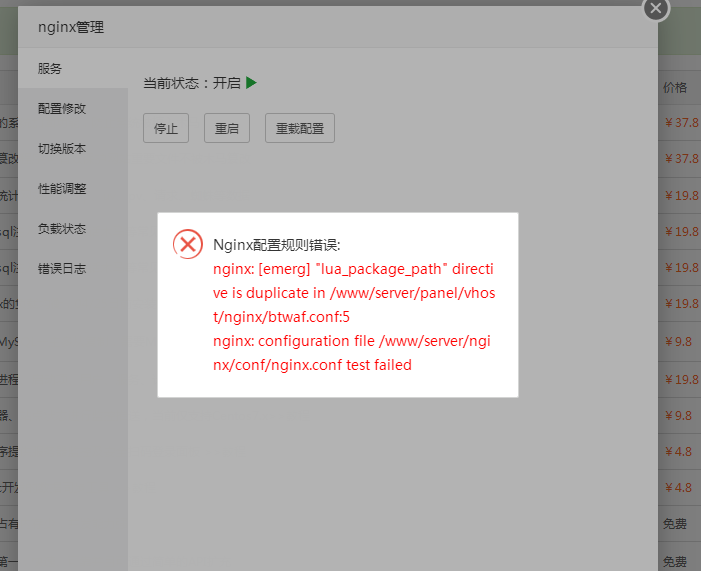Close the nginx管理 dialog with X
This screenshot has width=701, height=571.
pos(656,8)
